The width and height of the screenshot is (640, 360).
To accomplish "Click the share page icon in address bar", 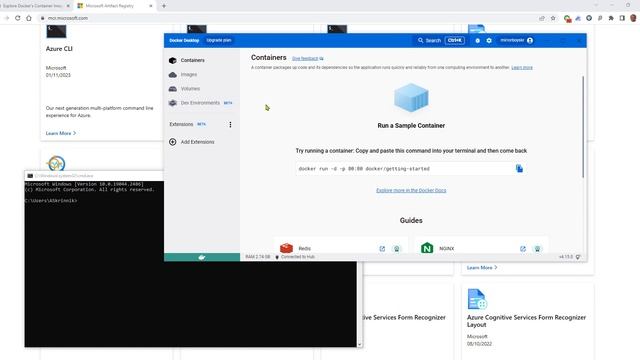I will (x=542, y=18).
